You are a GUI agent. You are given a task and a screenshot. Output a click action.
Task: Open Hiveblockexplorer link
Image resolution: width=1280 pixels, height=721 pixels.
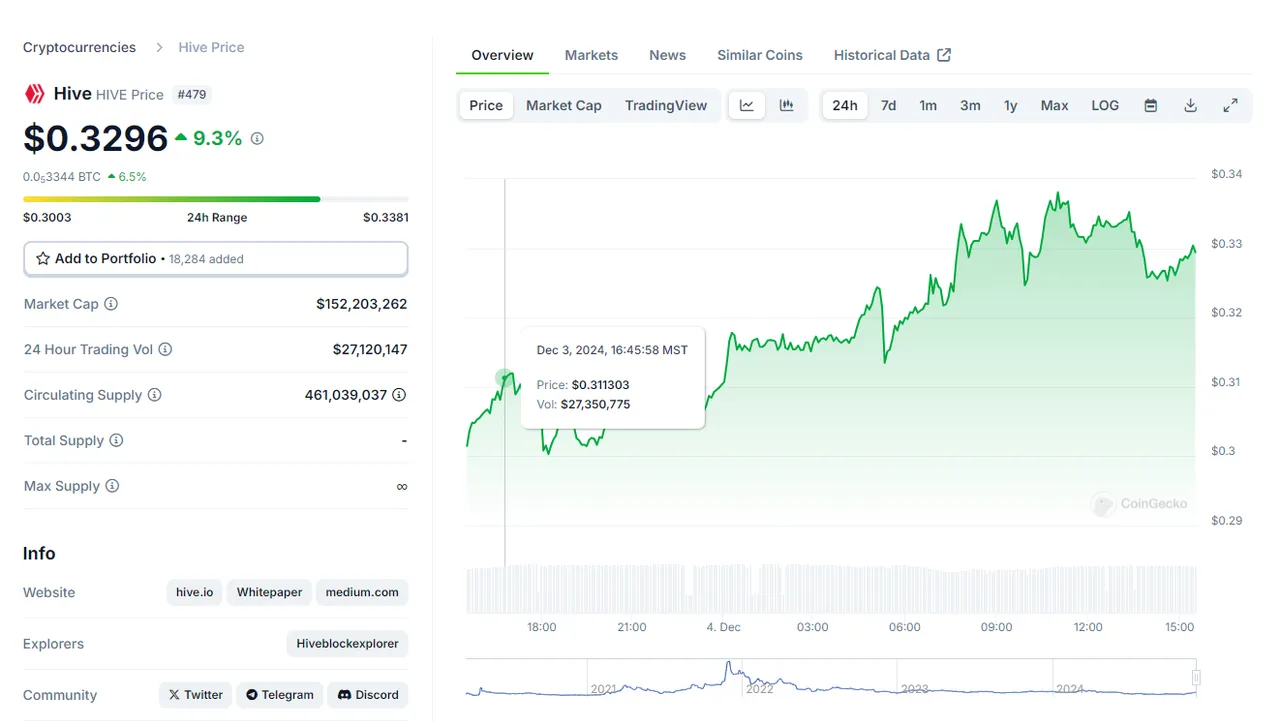click(347, 644)
